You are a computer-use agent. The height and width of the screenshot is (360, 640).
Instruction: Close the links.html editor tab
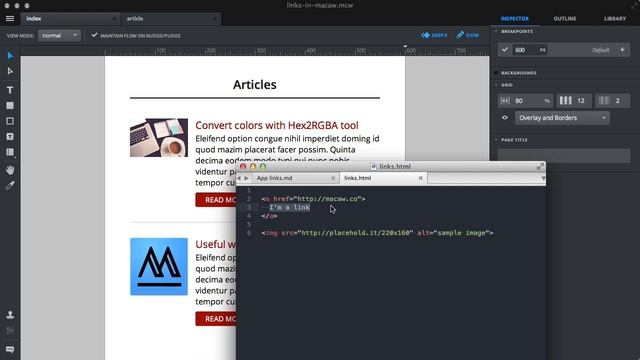click(x=420, y=178)
